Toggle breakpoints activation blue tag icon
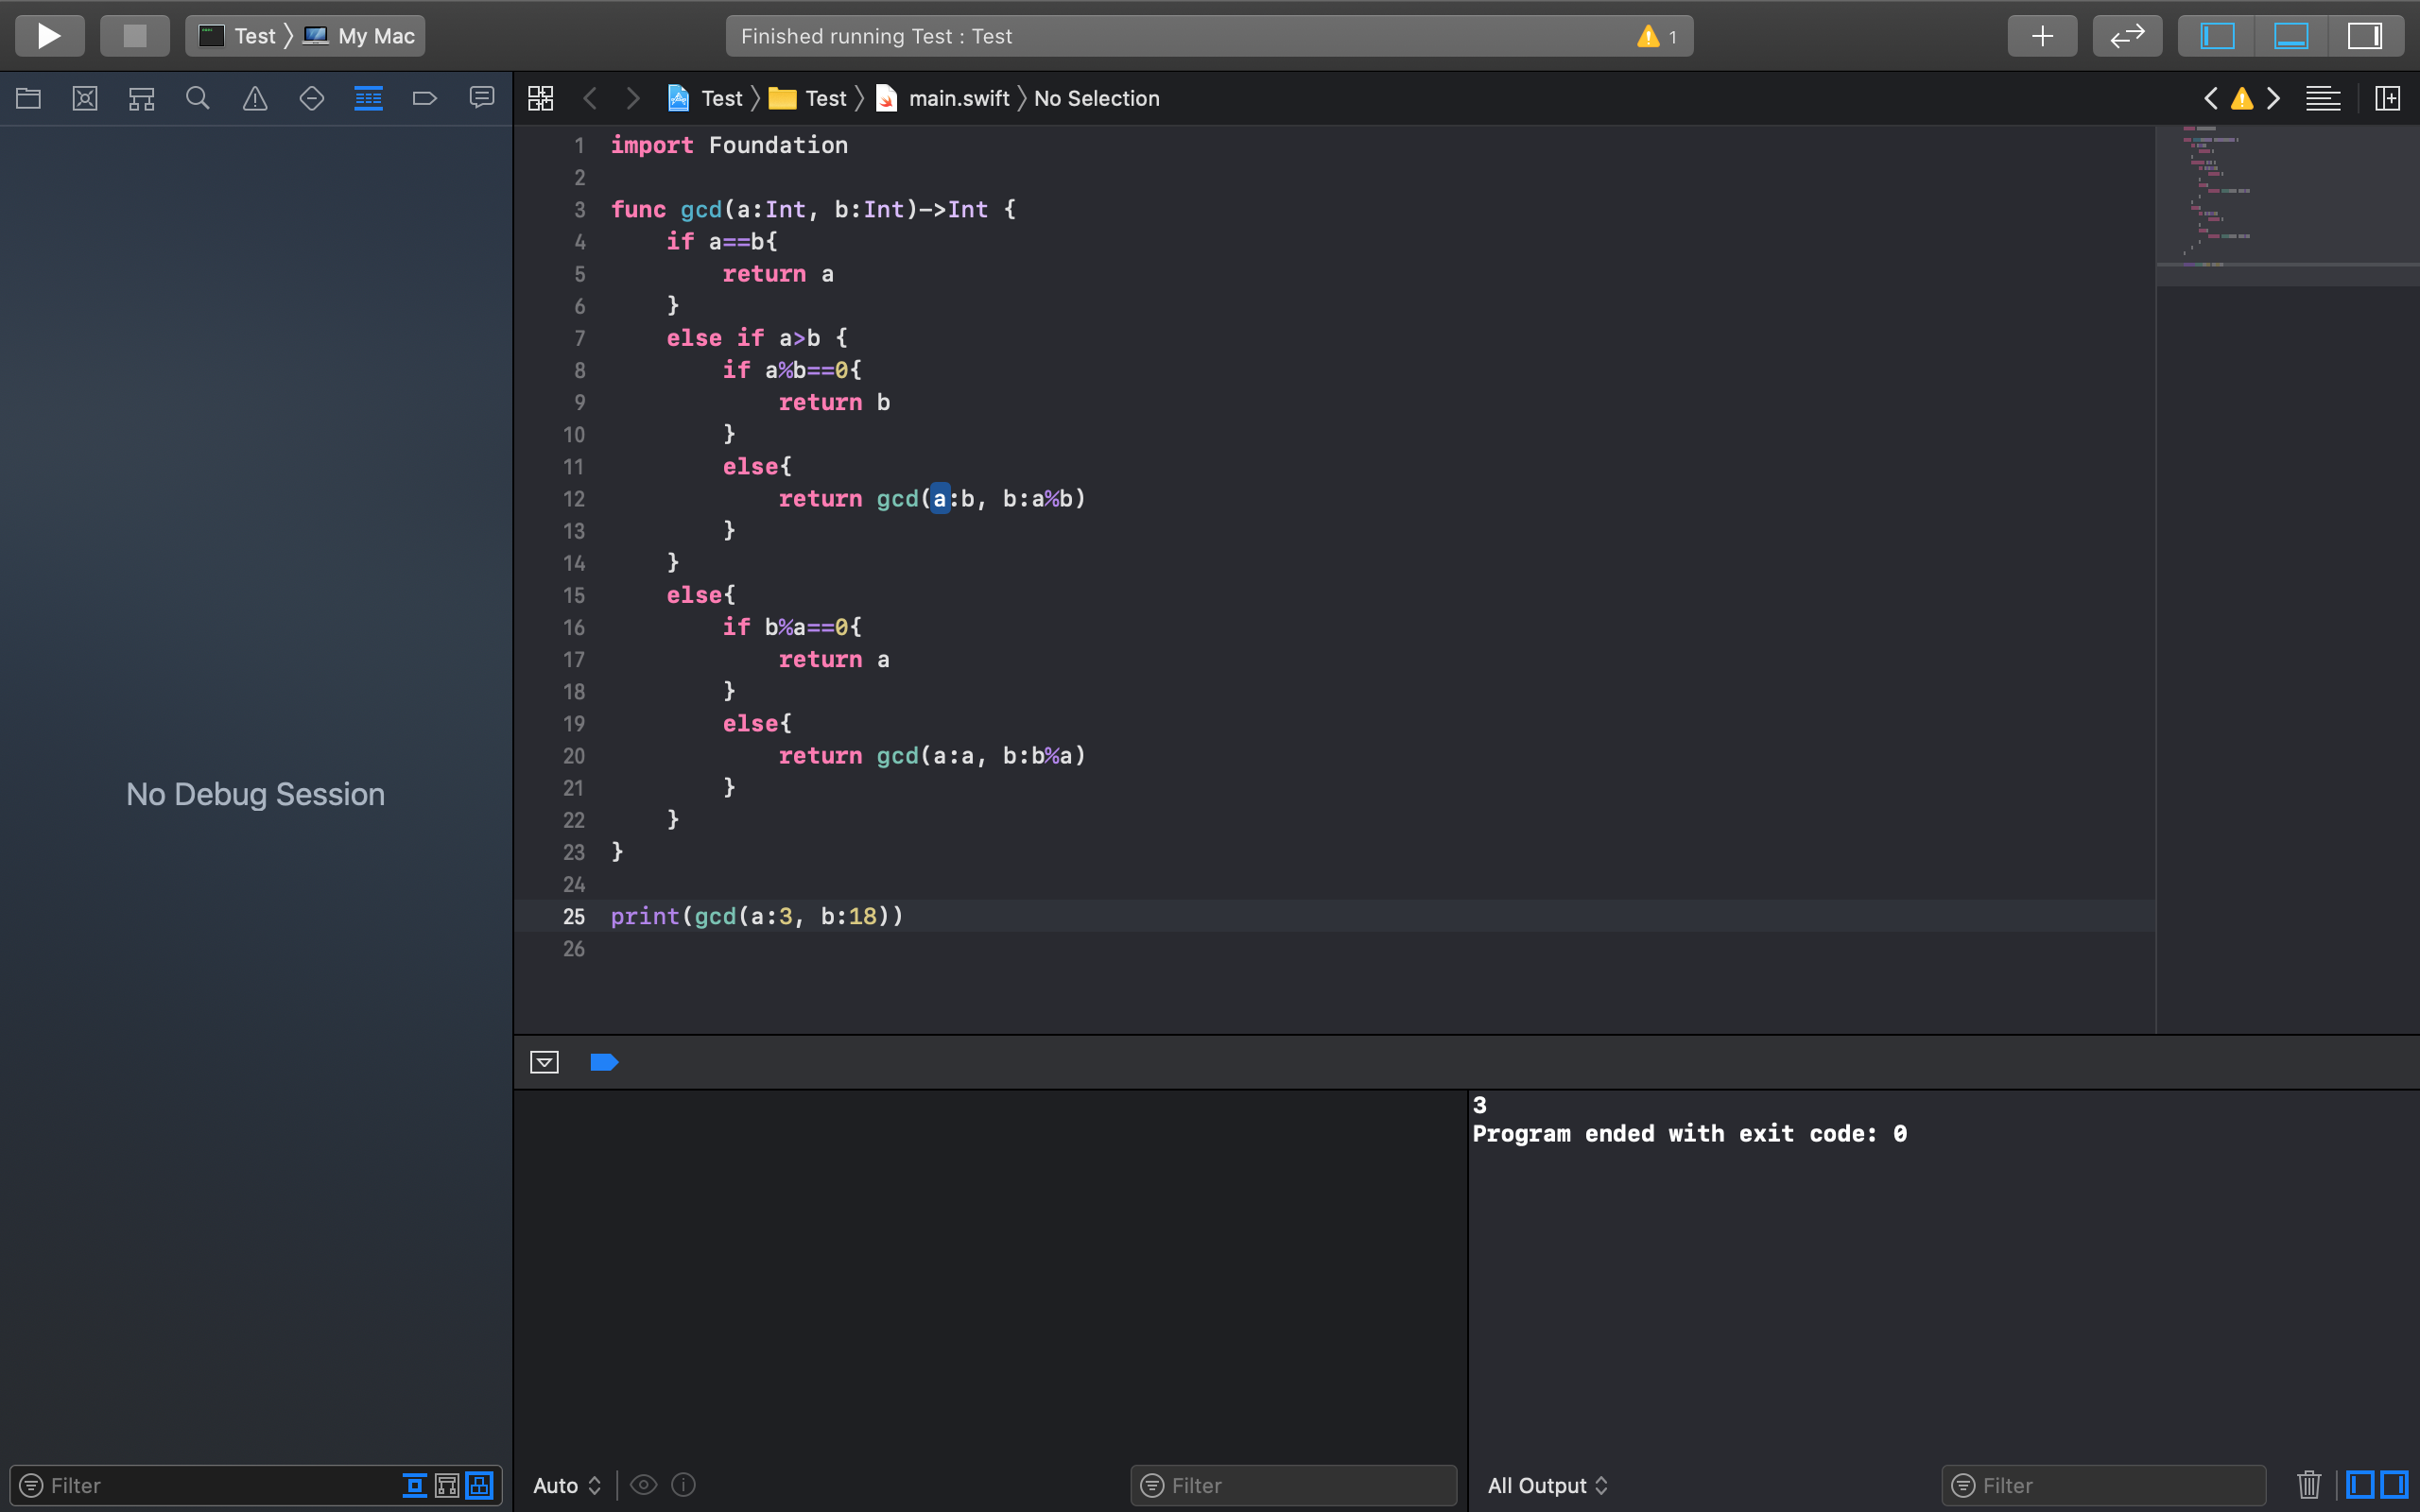2420x1512 pixels. click(604, 1062)
